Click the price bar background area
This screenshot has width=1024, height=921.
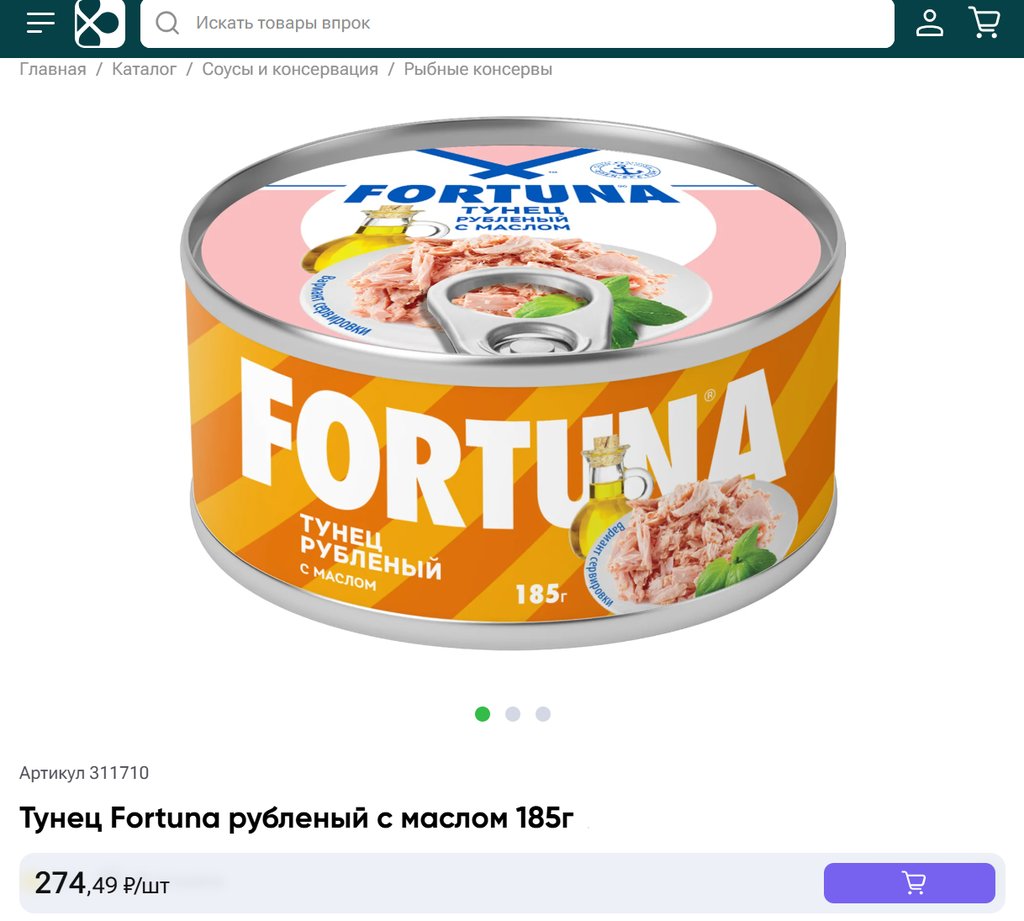point(496,882)
